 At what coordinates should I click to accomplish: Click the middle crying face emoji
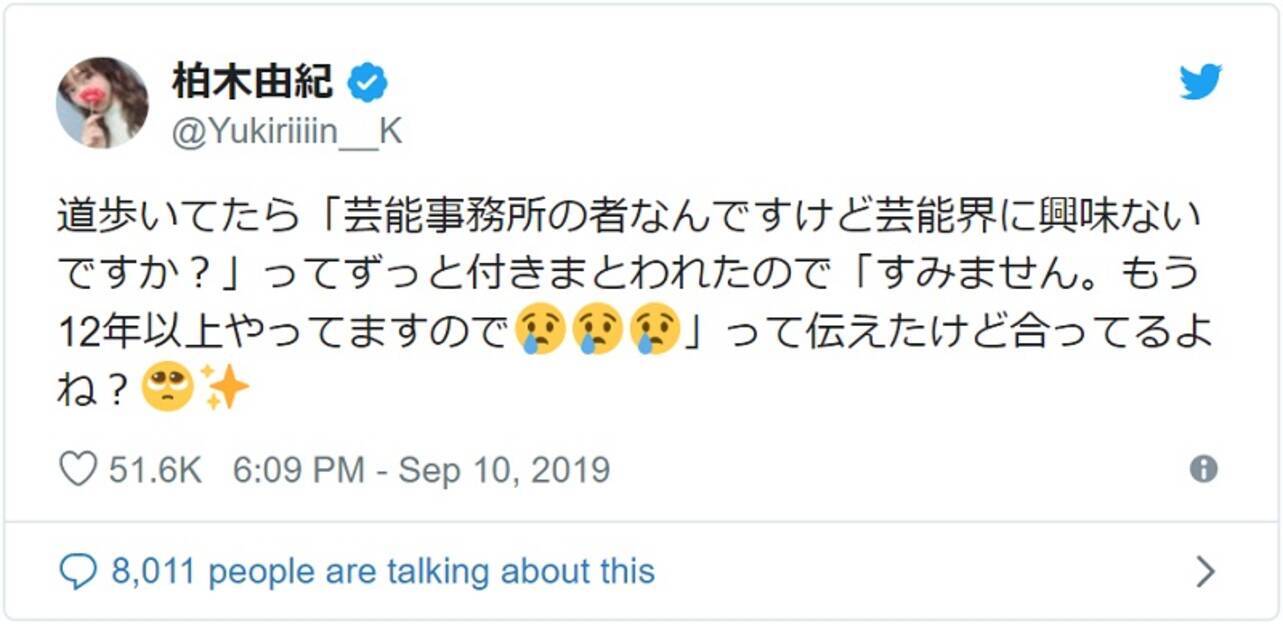[x=597, y=330]
